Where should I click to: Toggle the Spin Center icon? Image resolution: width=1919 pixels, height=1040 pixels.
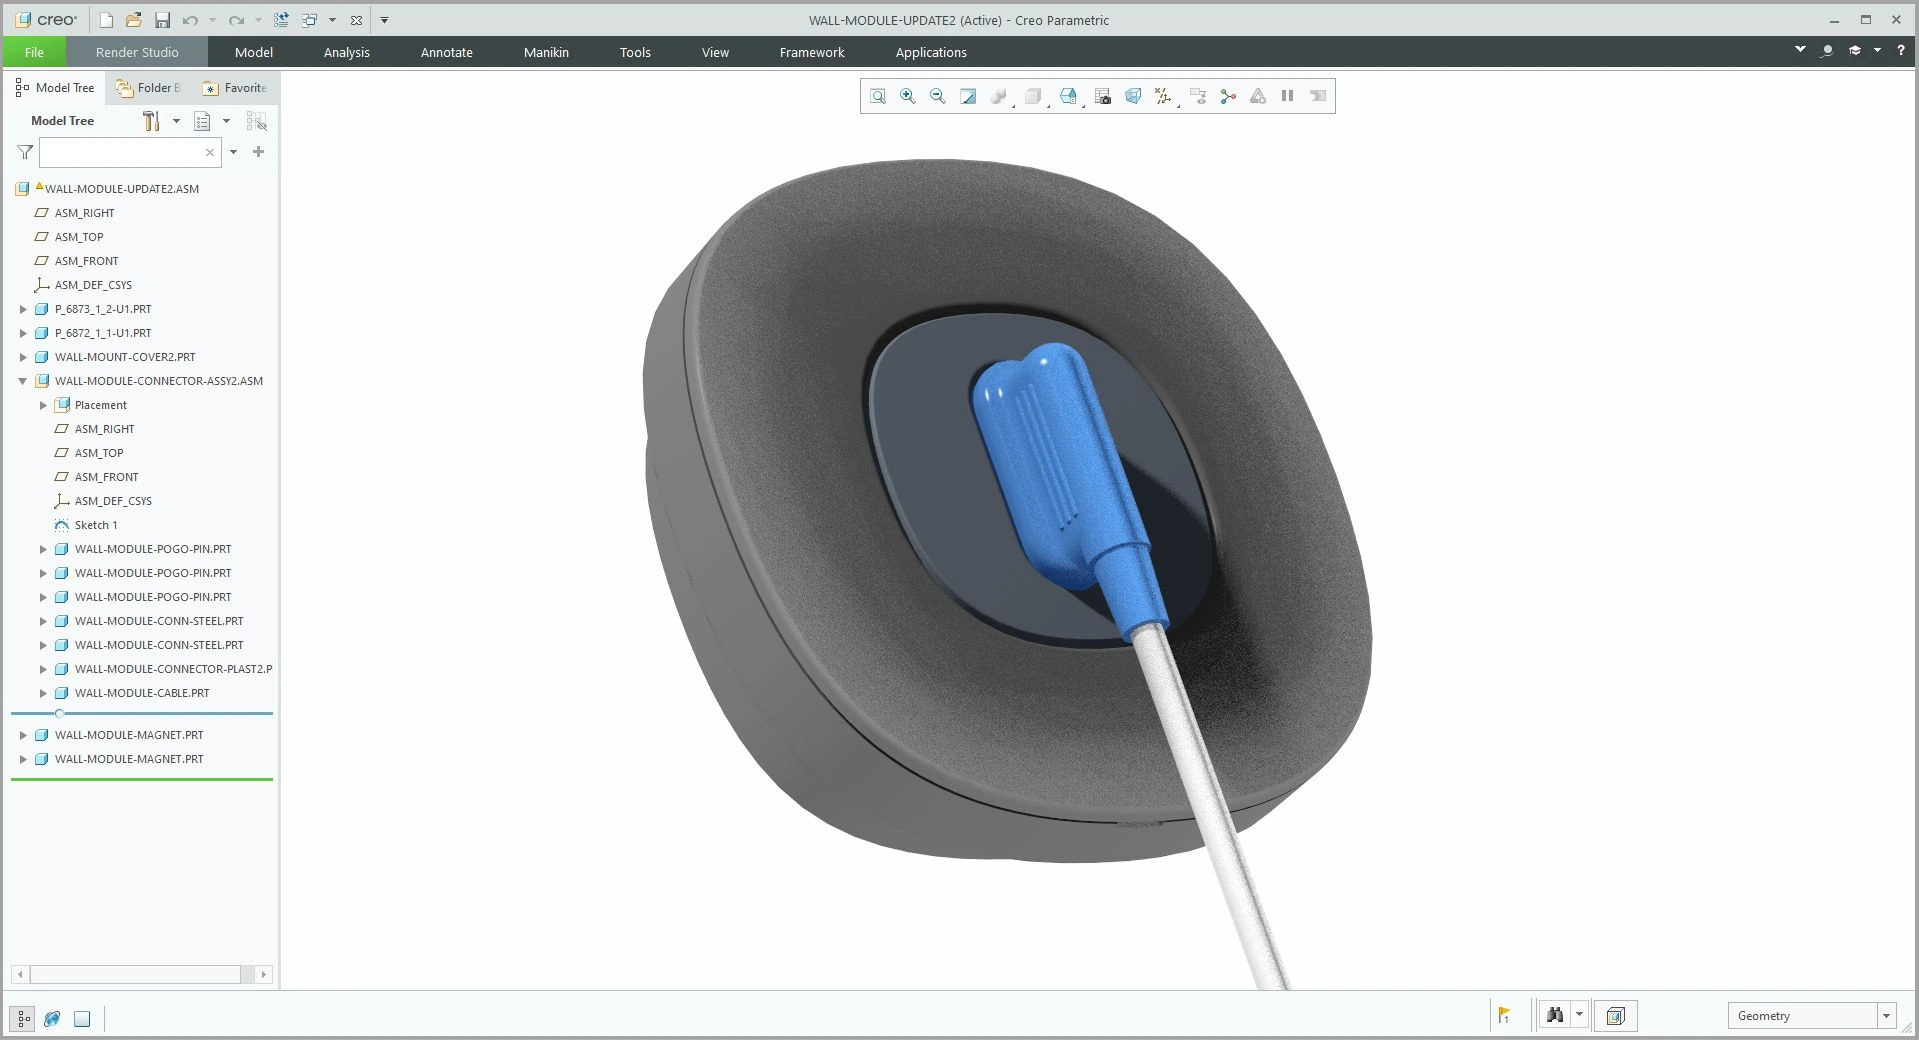(x=1228, y=96)
